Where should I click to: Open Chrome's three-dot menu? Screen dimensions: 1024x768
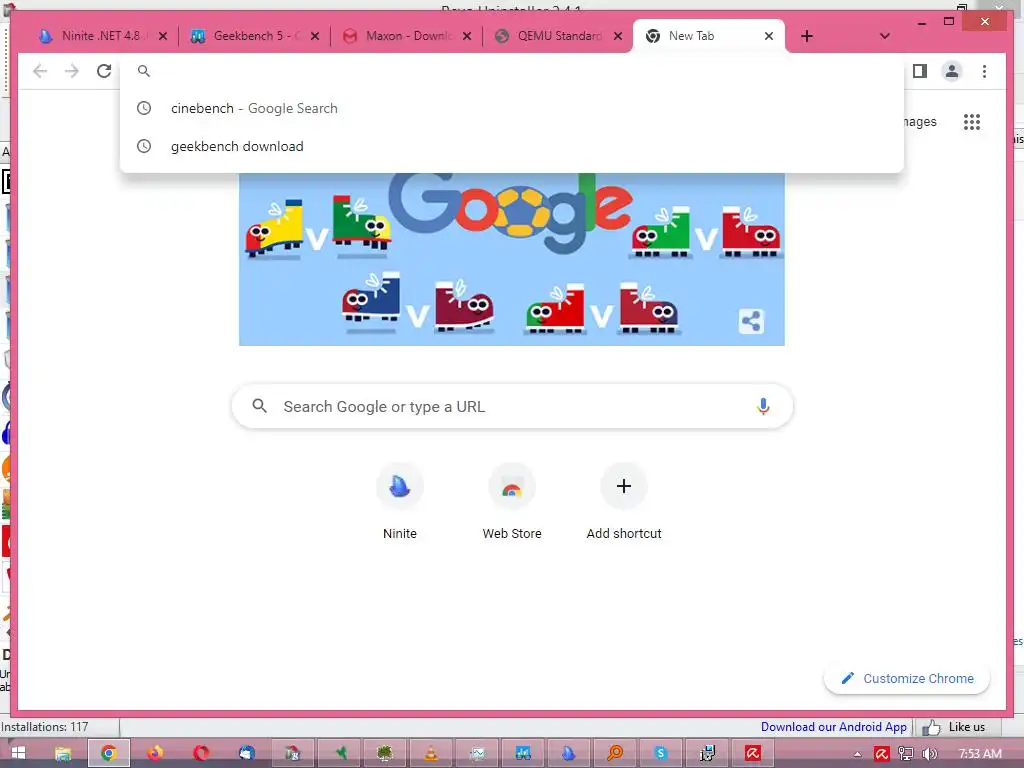click(x=984, y=71)
